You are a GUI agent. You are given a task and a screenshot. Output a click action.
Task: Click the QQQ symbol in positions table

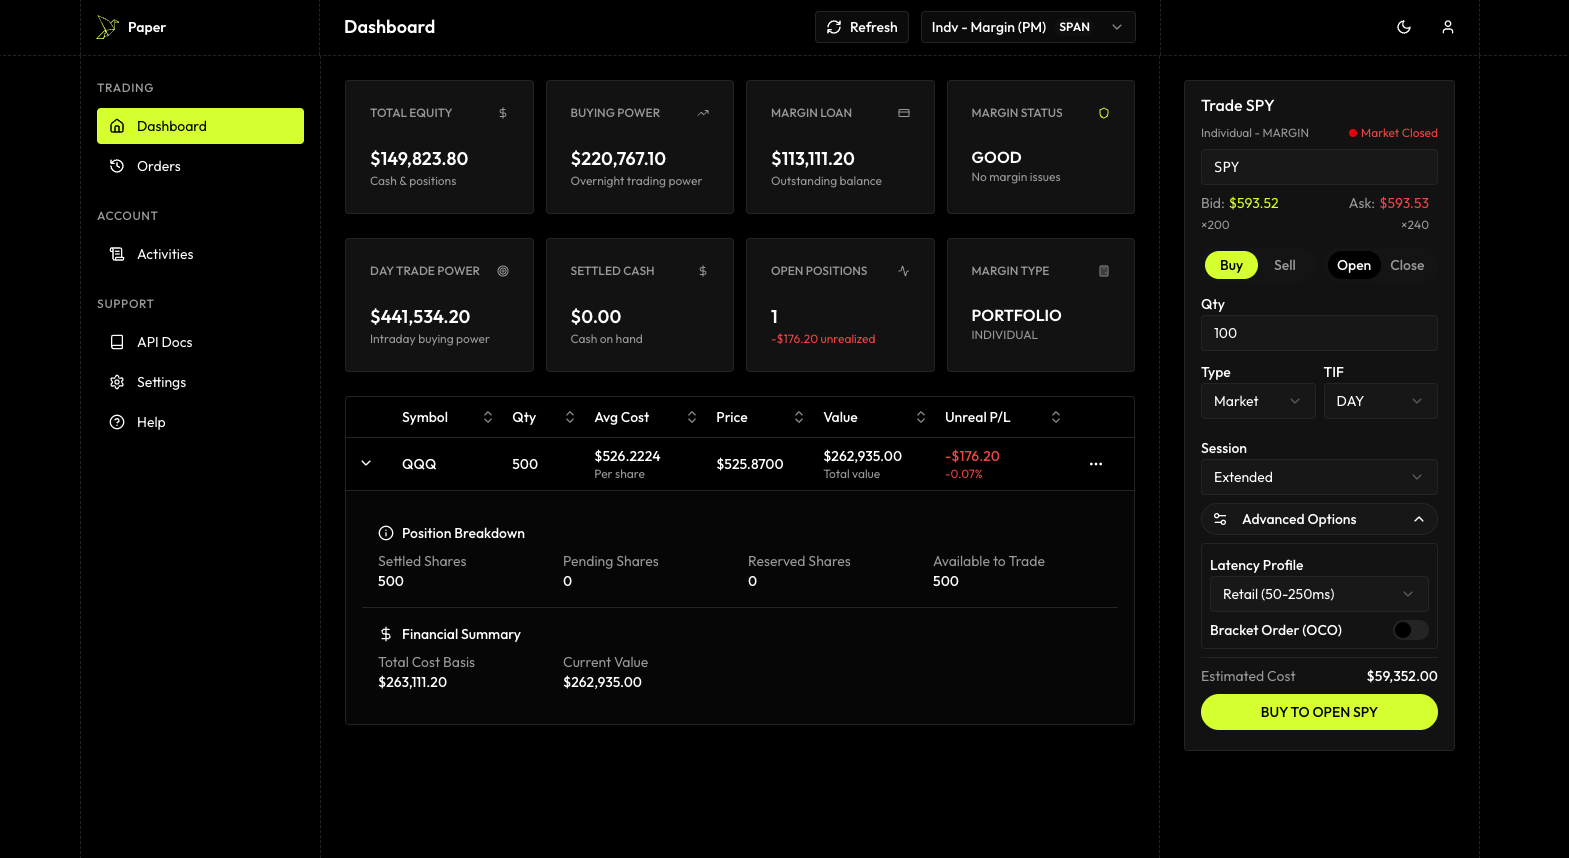click(x=419, y=464)
